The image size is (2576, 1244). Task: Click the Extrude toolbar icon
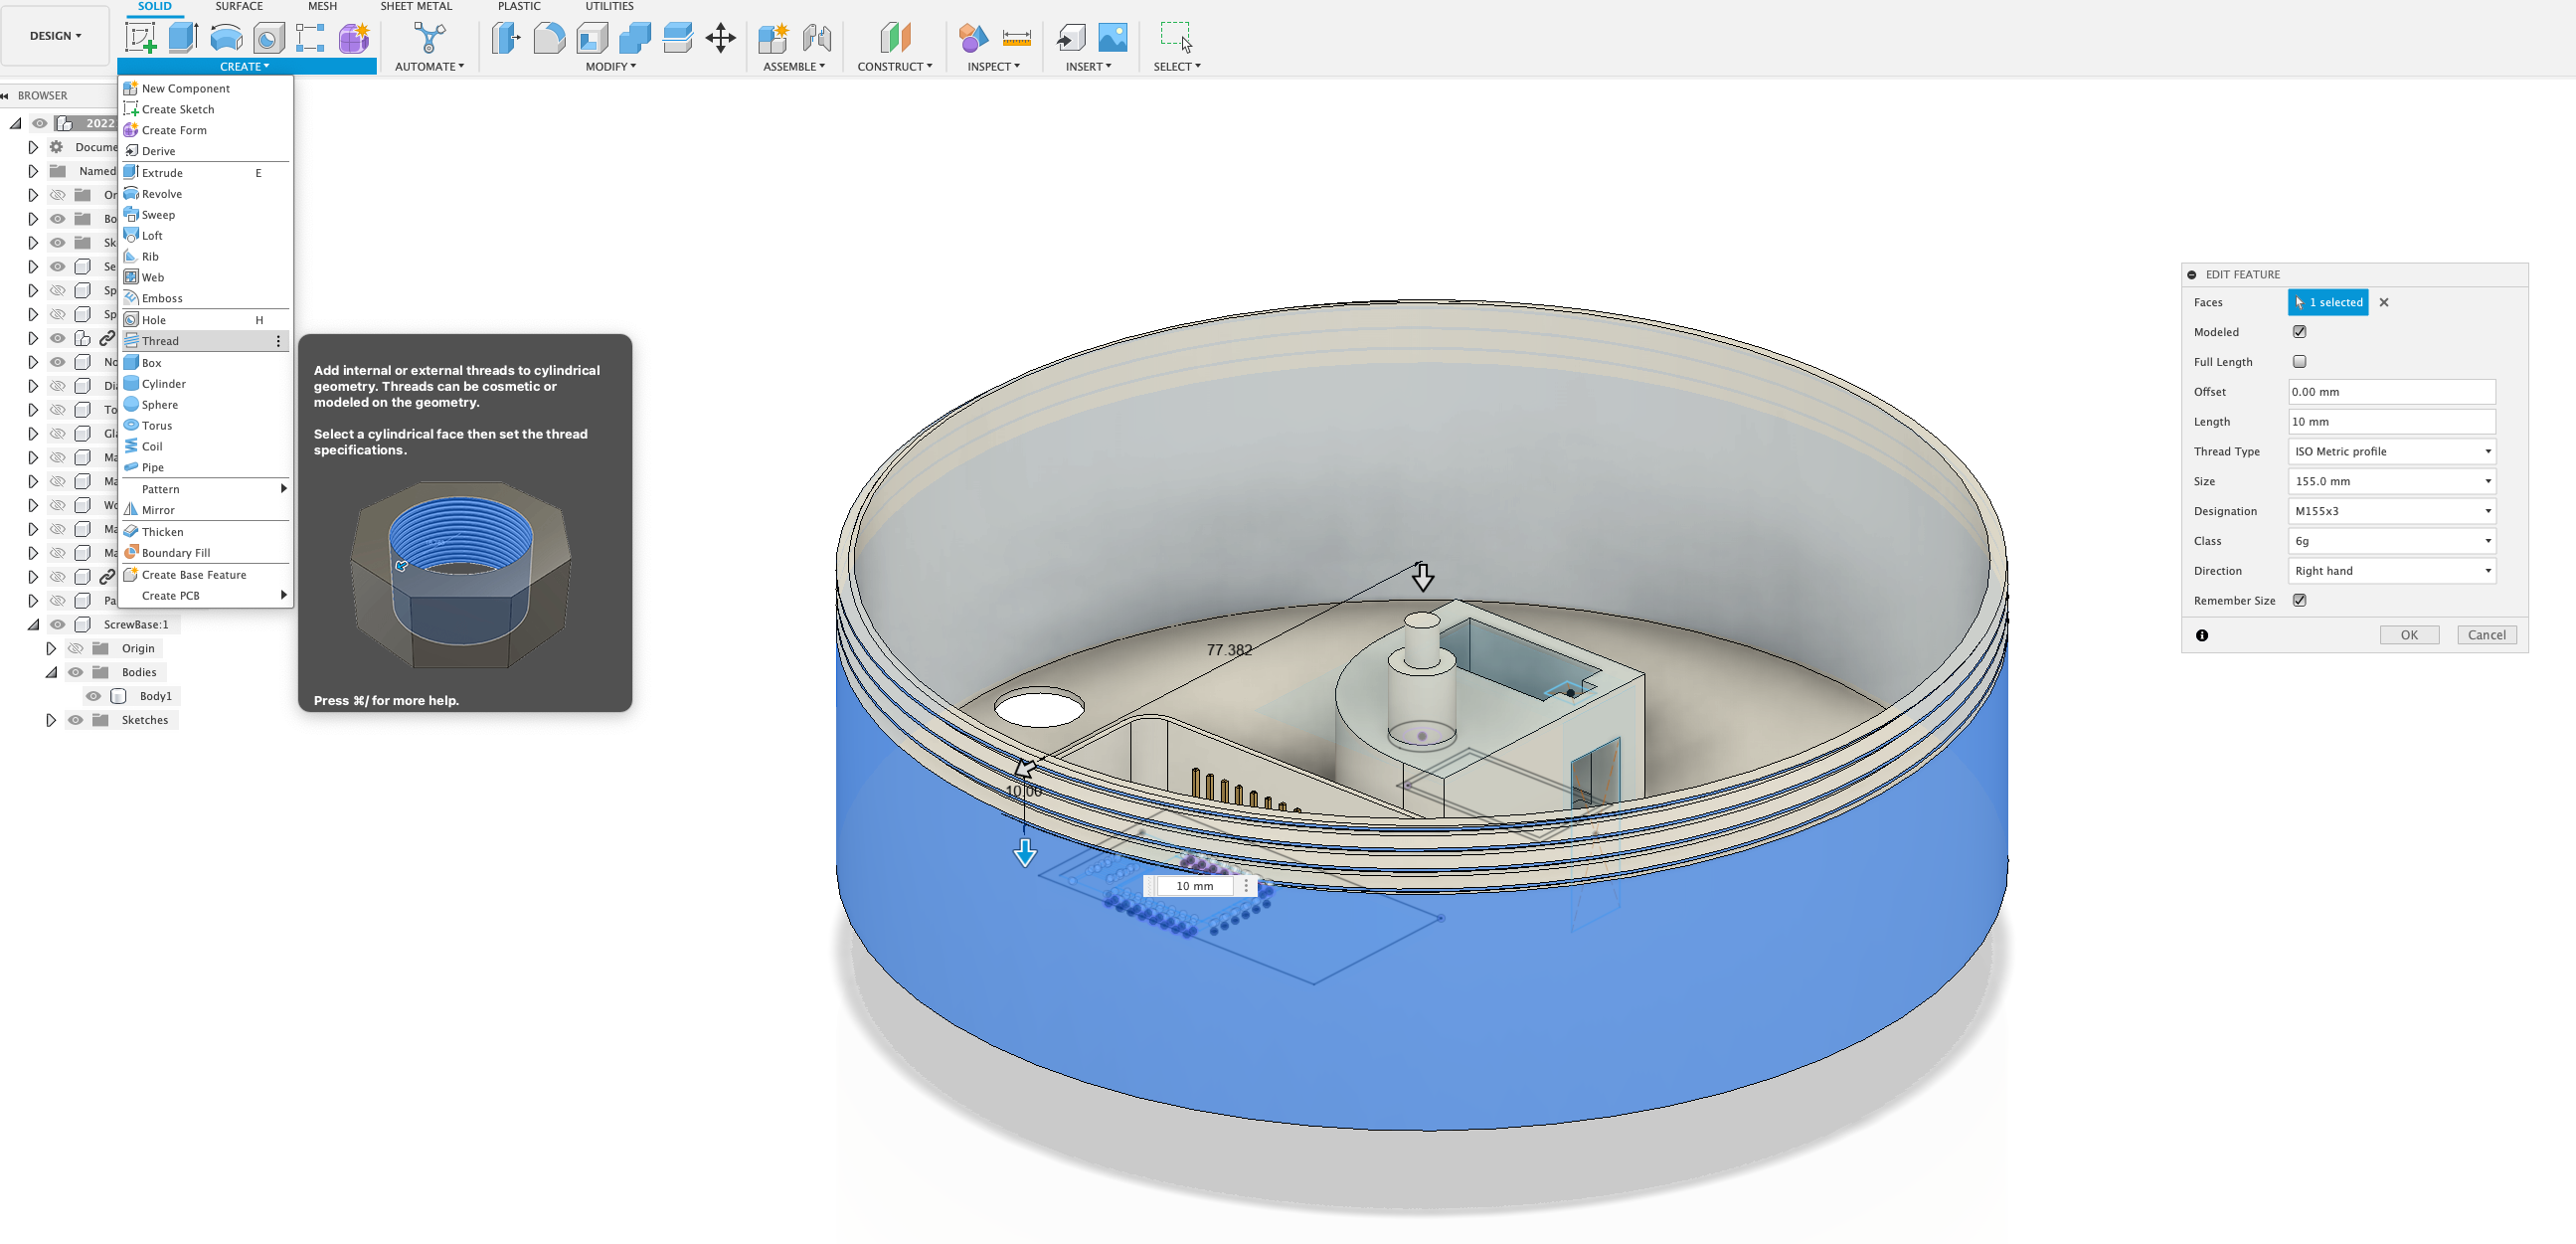coord(183,38)
